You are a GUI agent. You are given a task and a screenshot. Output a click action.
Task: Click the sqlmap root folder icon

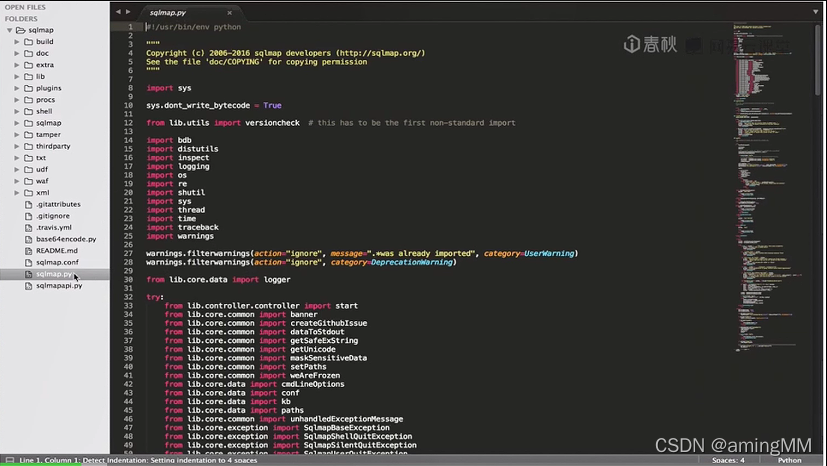[21, 30]
